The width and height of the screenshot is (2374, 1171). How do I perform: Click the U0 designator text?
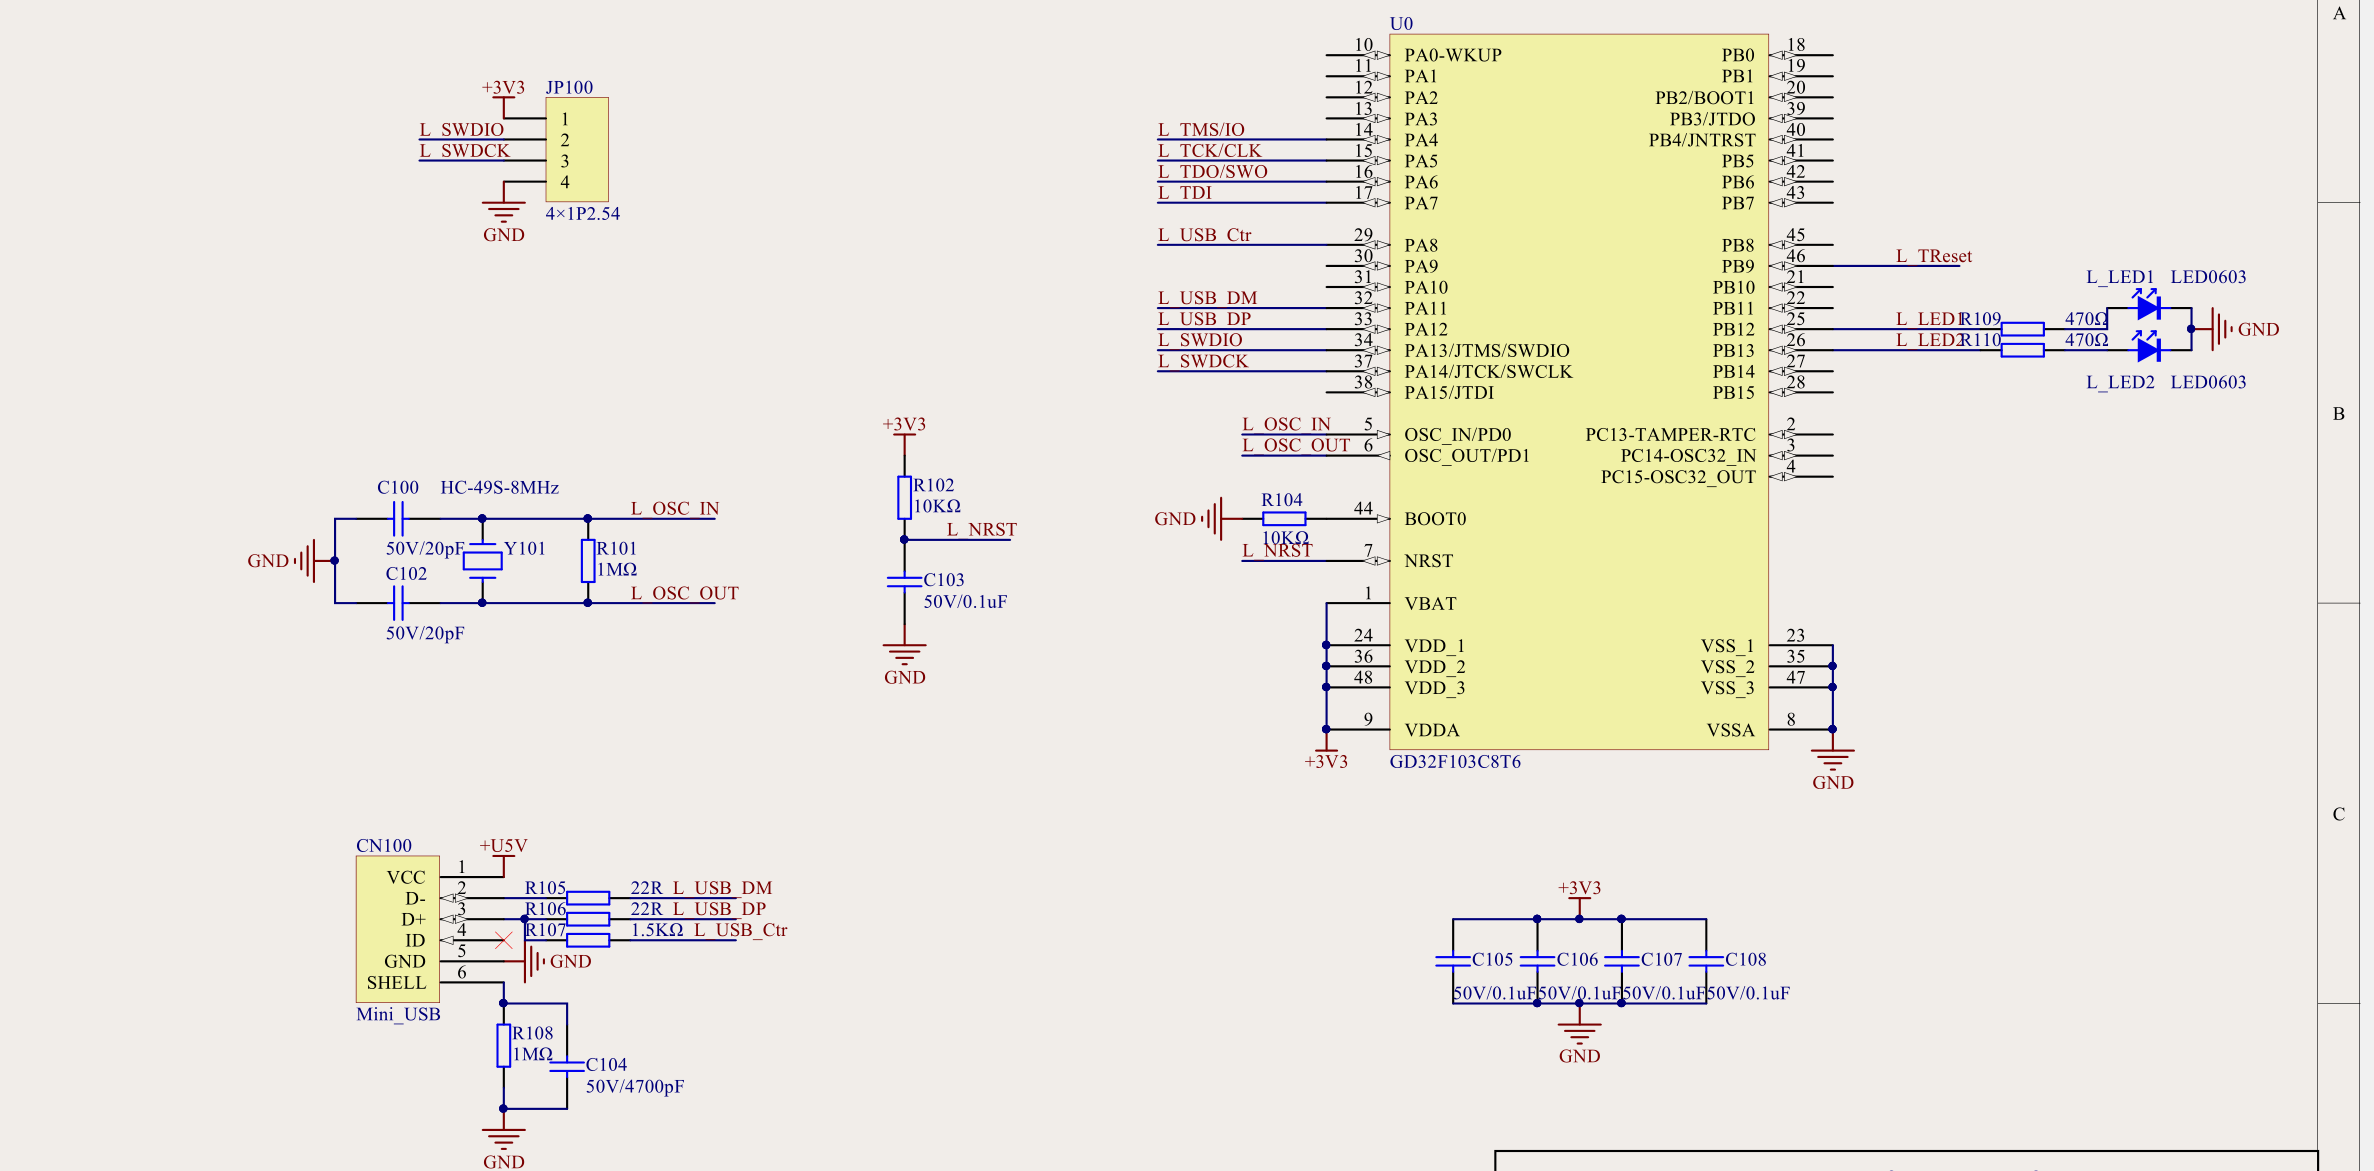tap(1401, 23)
